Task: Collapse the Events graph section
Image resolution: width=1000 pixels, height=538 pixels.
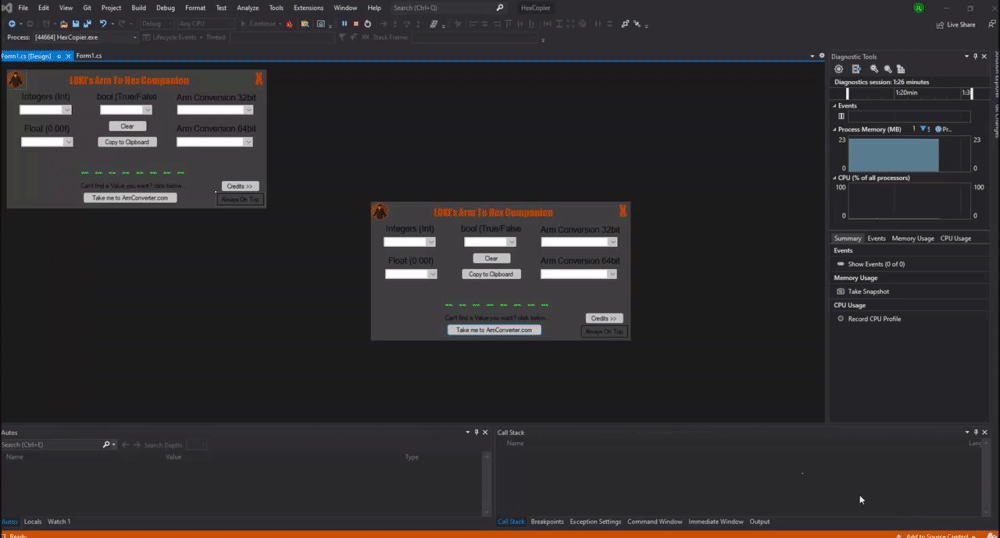Action: click(x=834, y=106)
